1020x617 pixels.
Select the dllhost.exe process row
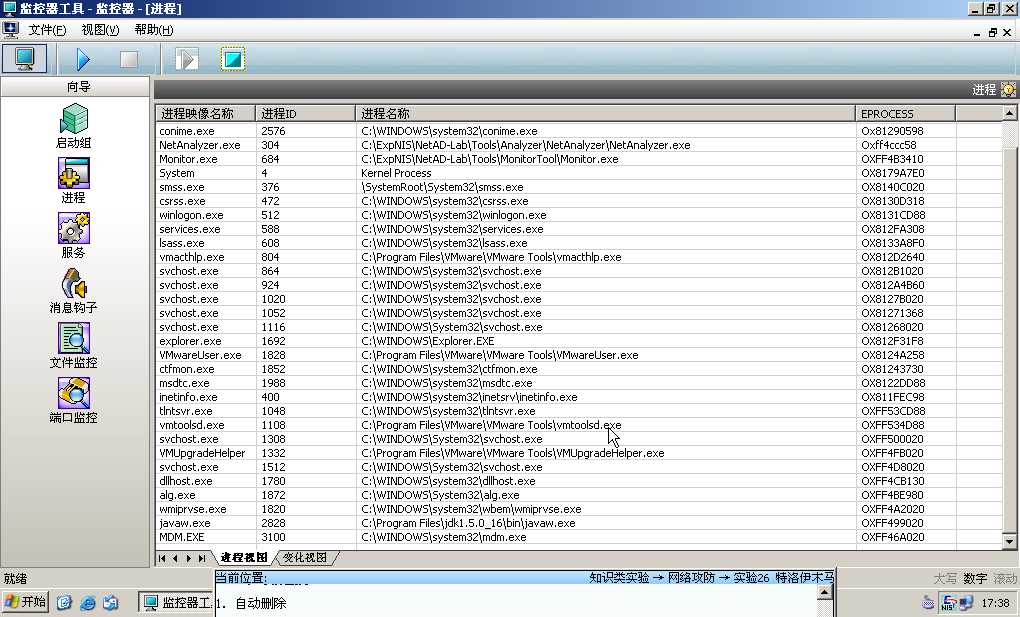tap(579, 481)
